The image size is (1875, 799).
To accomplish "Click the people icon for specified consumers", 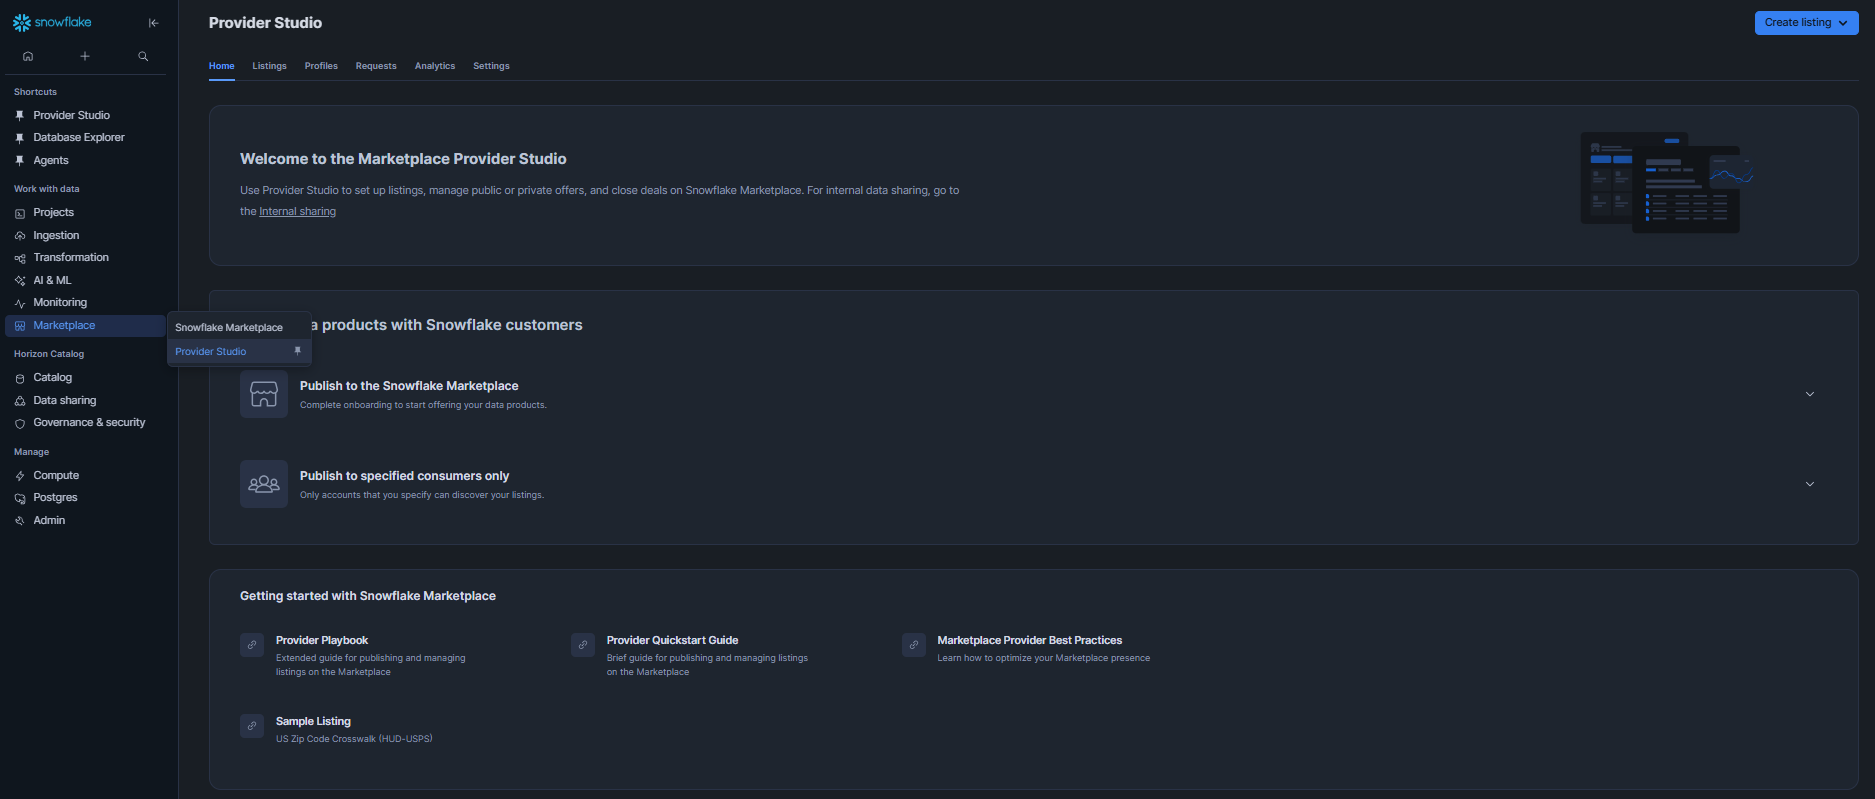I will click(264, 484).
